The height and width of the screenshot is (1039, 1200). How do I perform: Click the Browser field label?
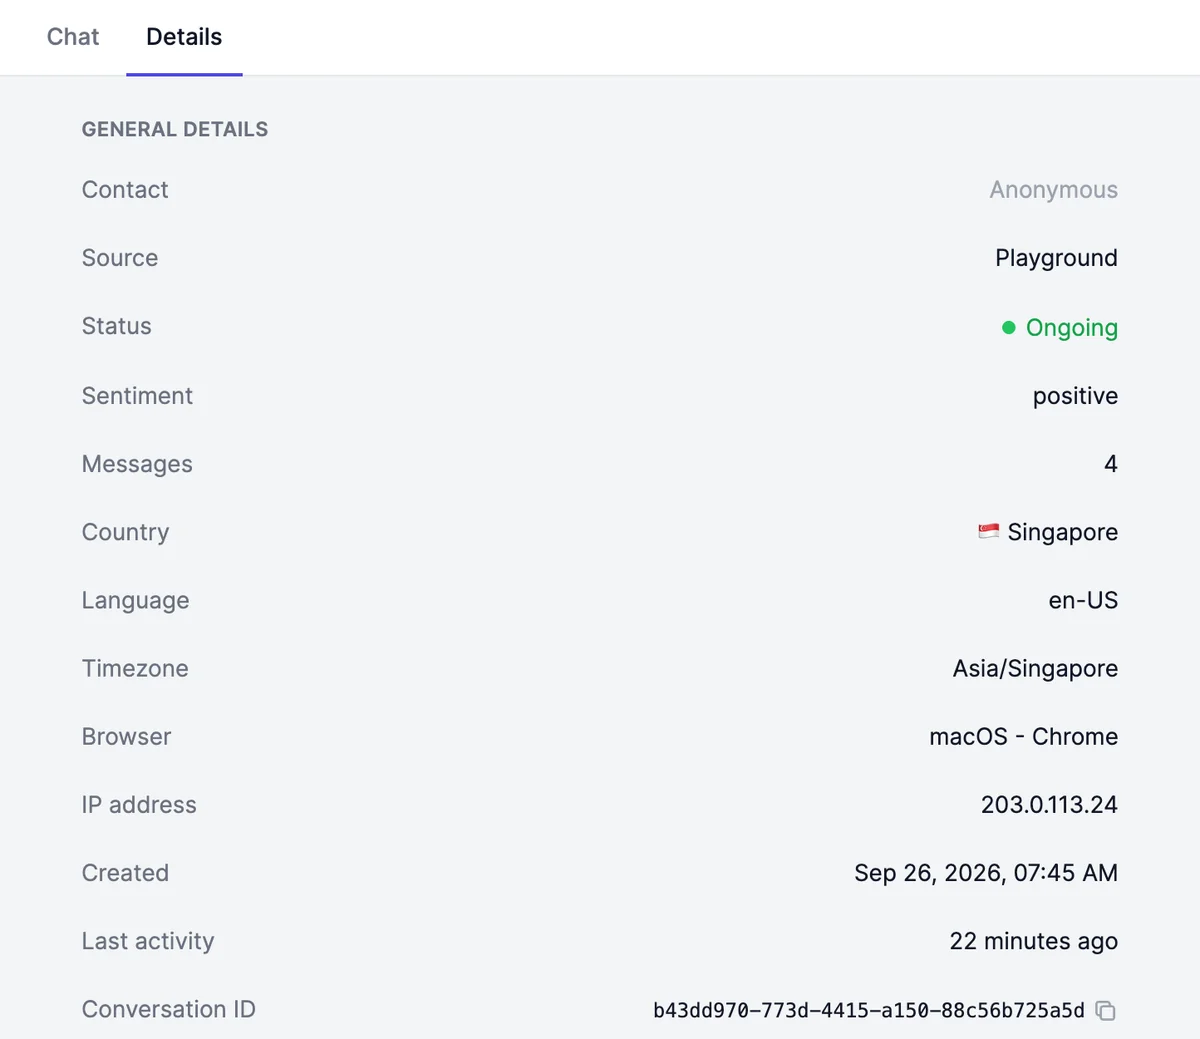[127, 737]
